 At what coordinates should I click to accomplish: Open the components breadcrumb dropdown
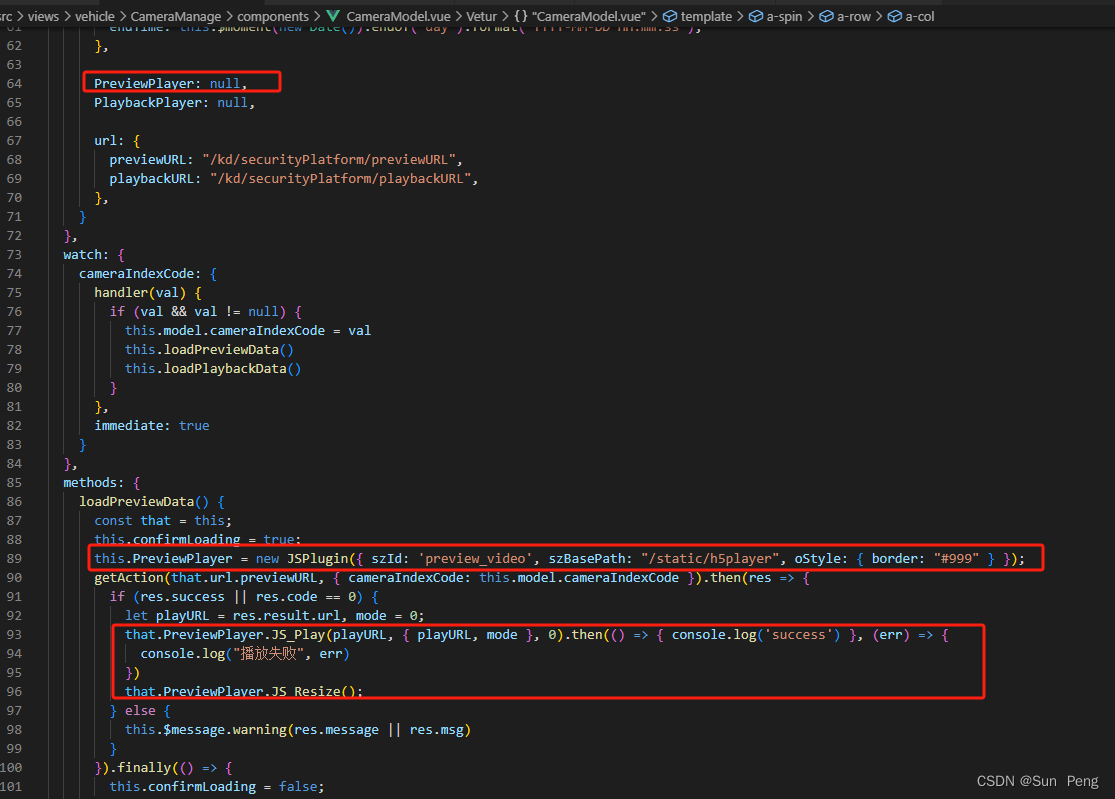coord(273,16)
